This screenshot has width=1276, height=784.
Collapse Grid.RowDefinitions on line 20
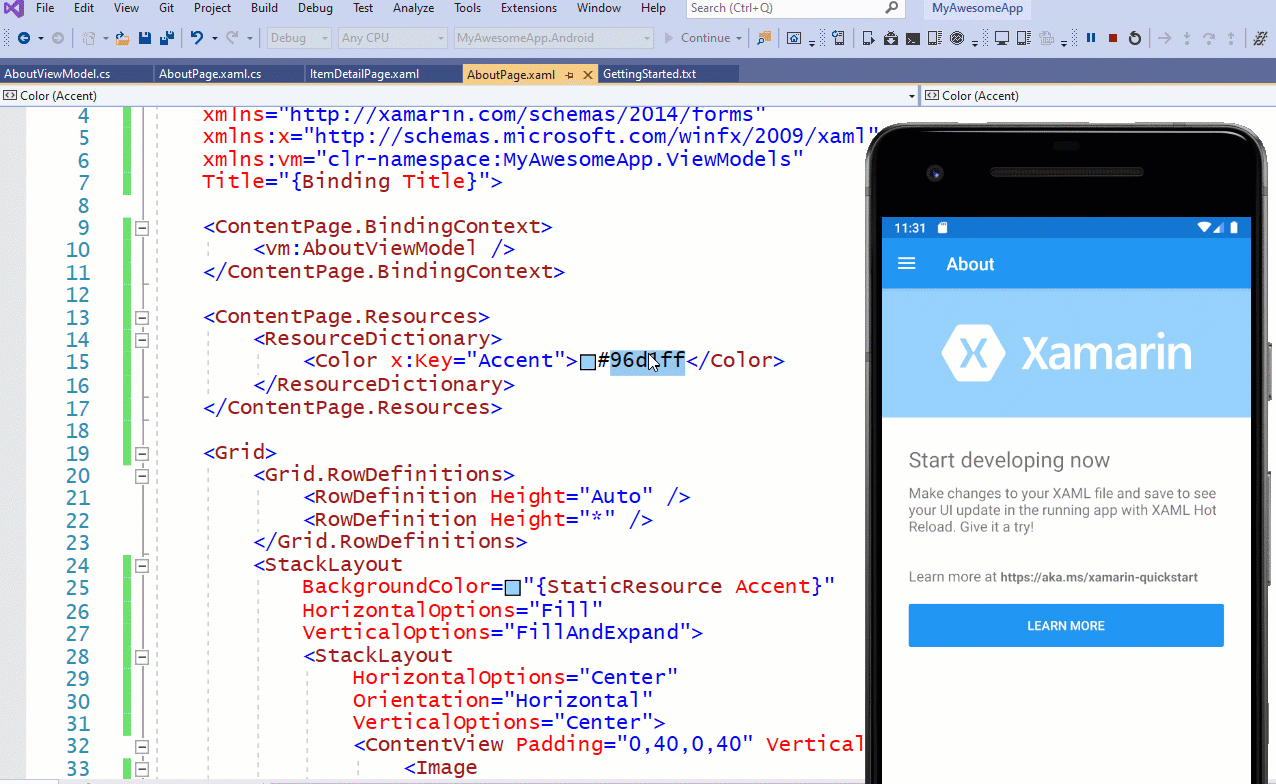tap(141, 476)
